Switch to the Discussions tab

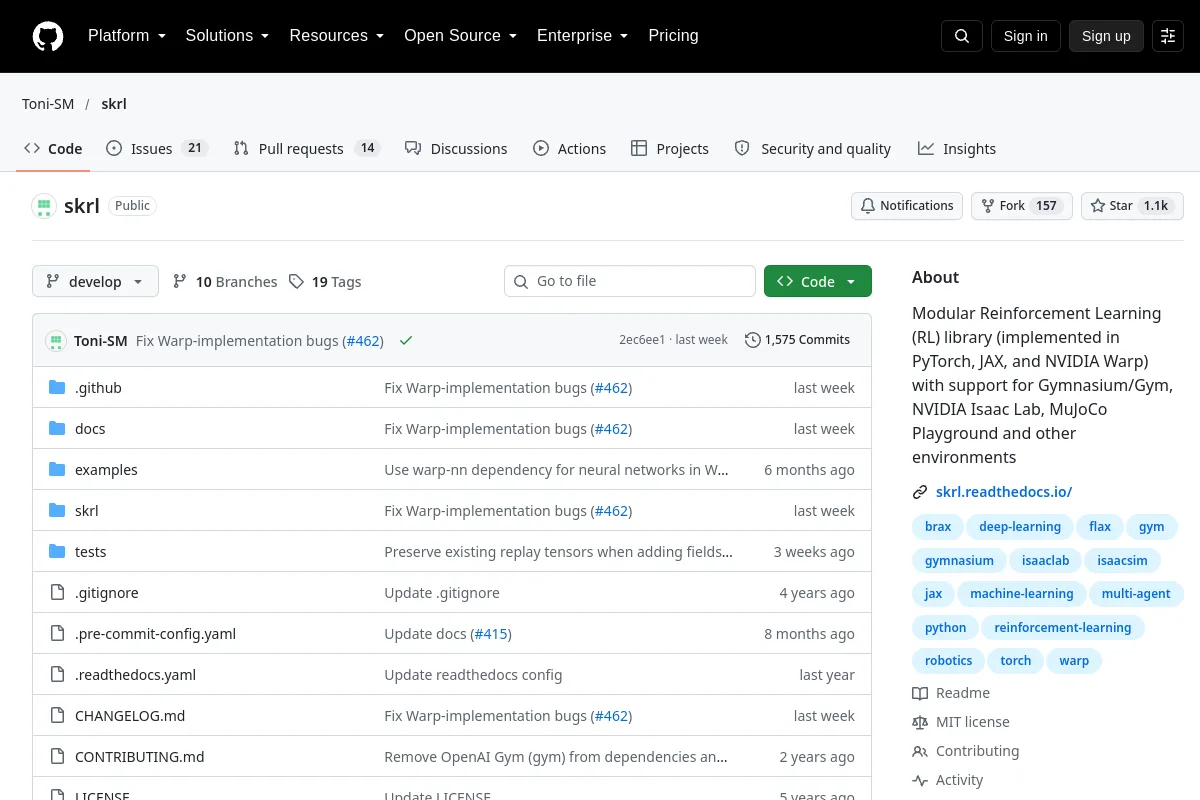(456, 148)
